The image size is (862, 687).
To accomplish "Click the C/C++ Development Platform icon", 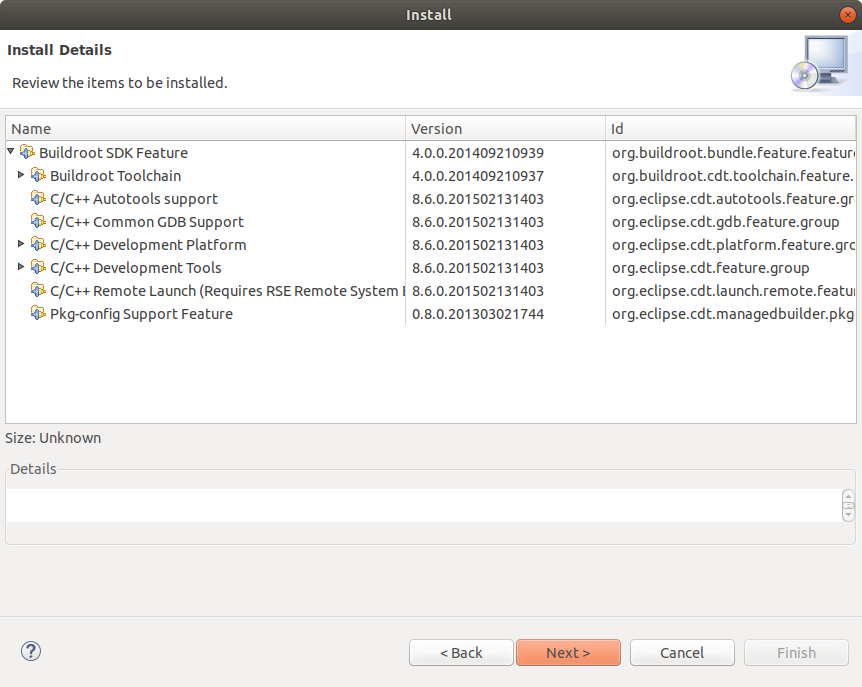I will pyautogui.click(x=38, y=245).
